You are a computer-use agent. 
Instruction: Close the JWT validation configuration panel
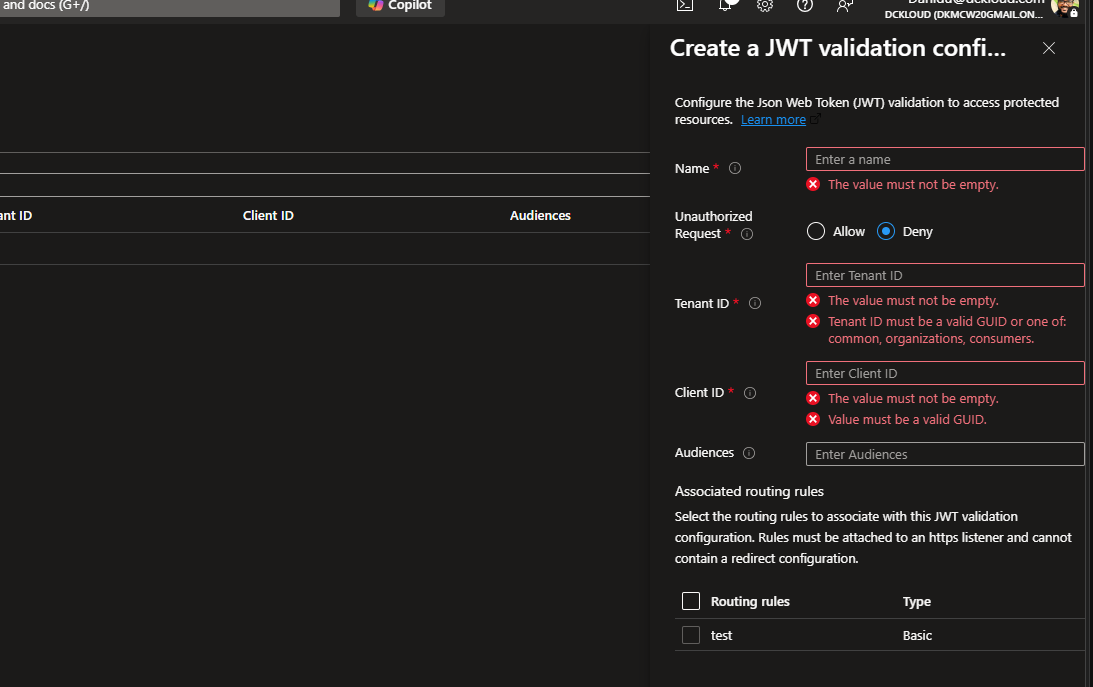click(x=1049, y=48)
